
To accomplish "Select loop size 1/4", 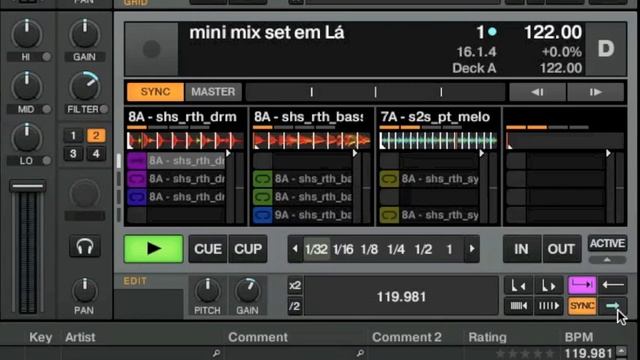I will coord(396,249).
